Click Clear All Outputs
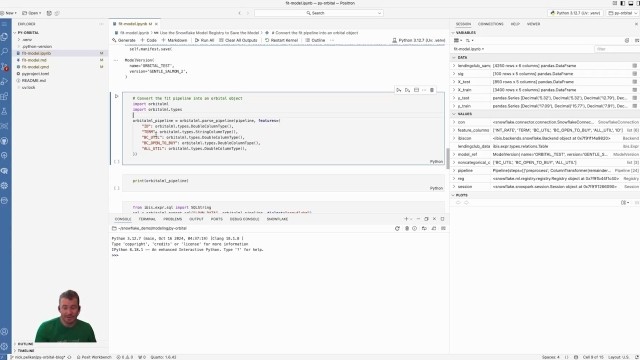The height and width of the screenshot is (360, 640). (238, 40)
